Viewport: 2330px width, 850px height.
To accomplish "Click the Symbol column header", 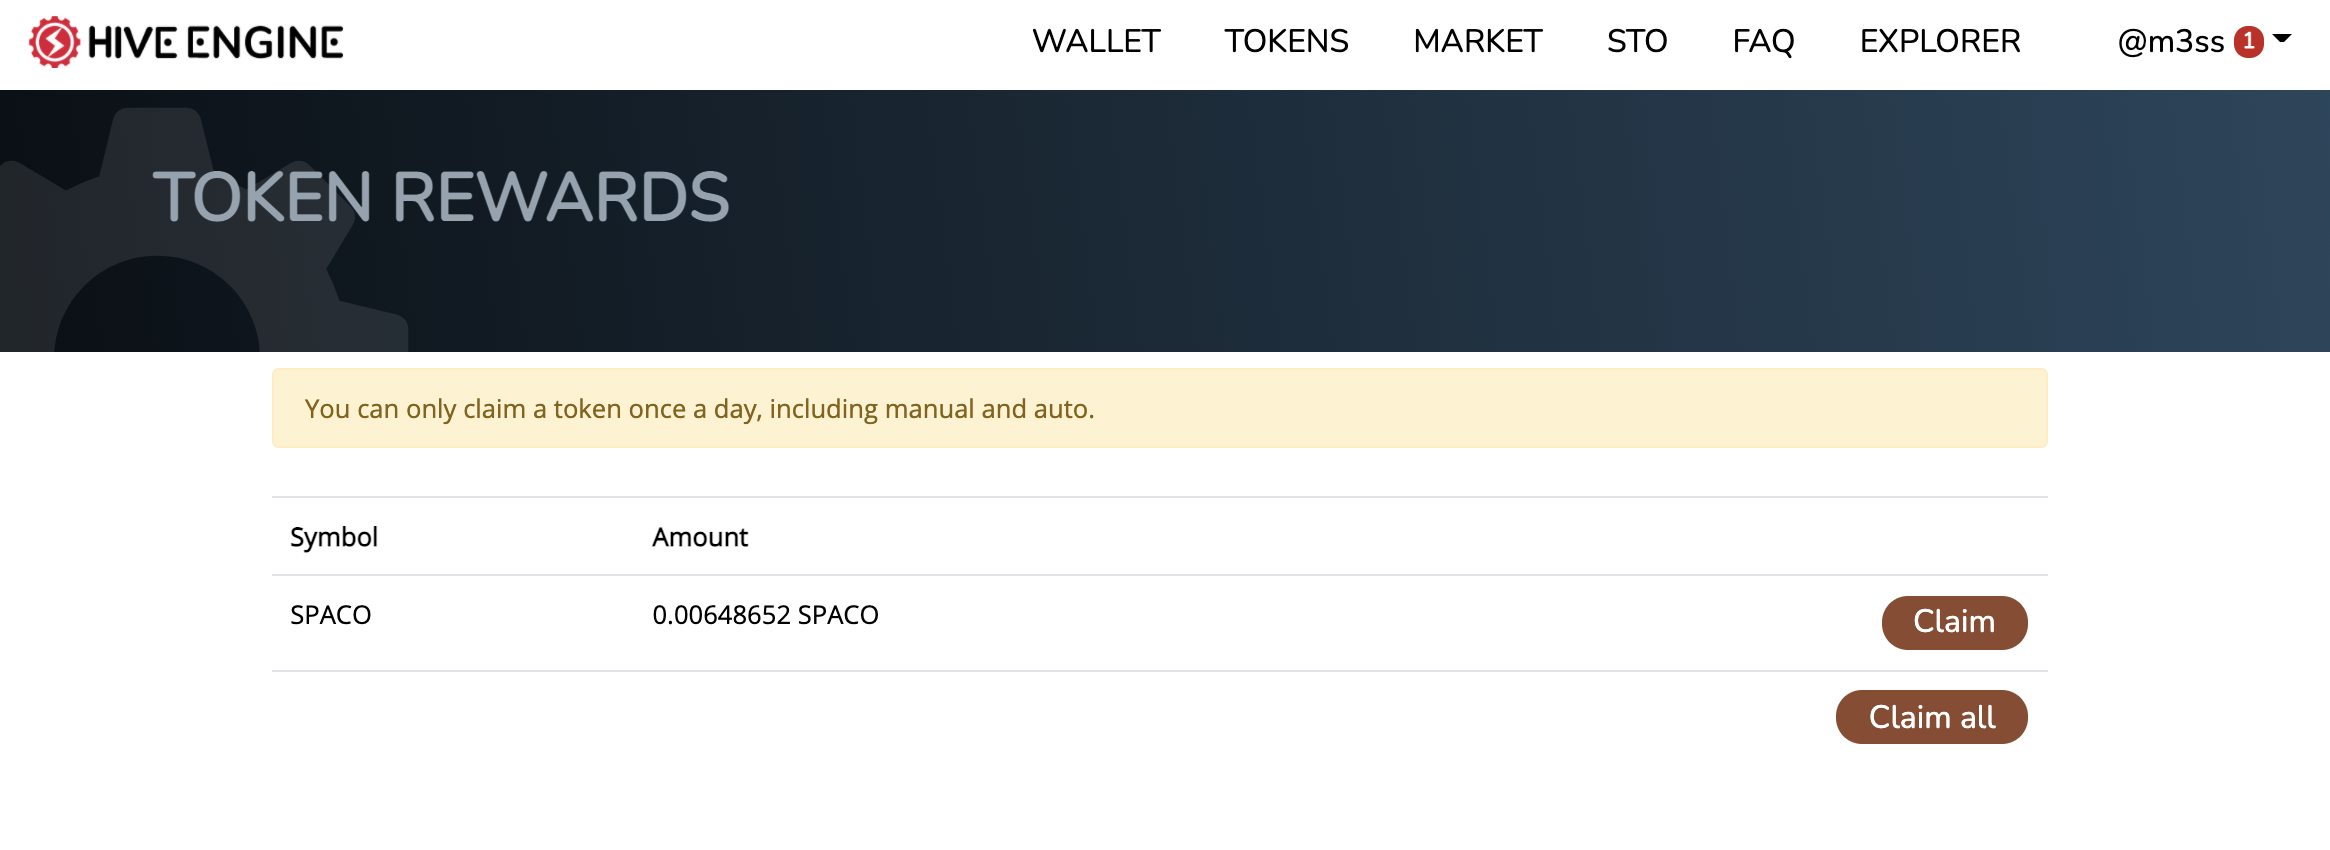I will tap(334, 537).
